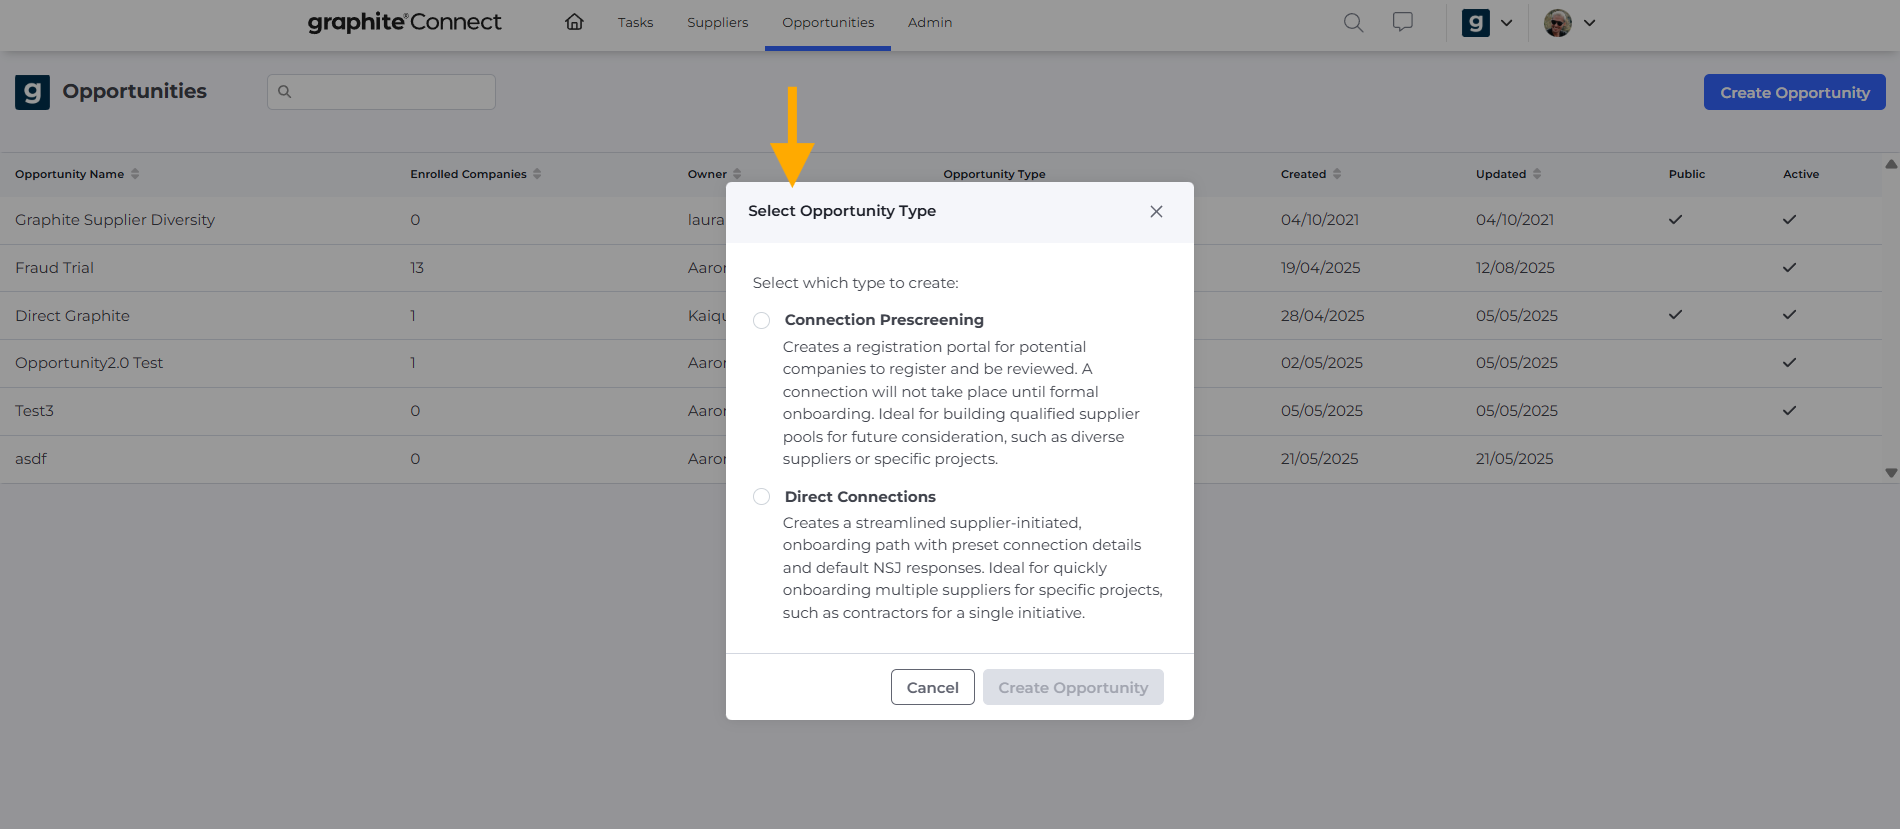Click the home icon in navigation
This screenshot has width=1900, height=829.
point(574,22)
